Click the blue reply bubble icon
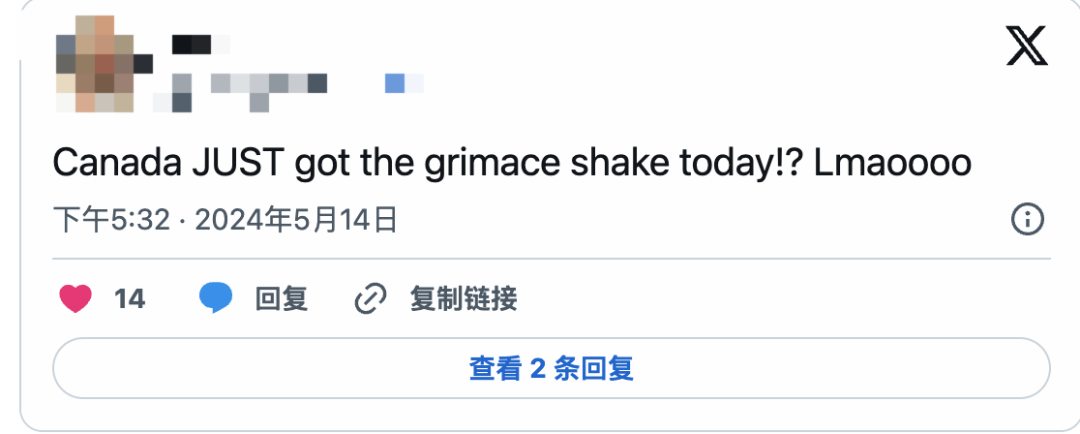 click(x=215, y=298)
